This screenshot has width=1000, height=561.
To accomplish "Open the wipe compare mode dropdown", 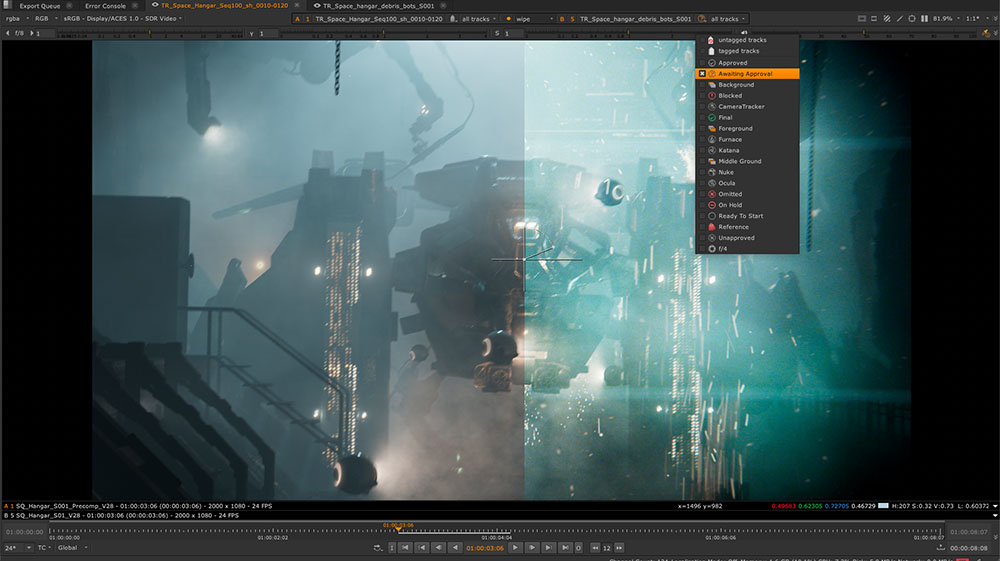I will pyautogui.click(x=532, y=19).
